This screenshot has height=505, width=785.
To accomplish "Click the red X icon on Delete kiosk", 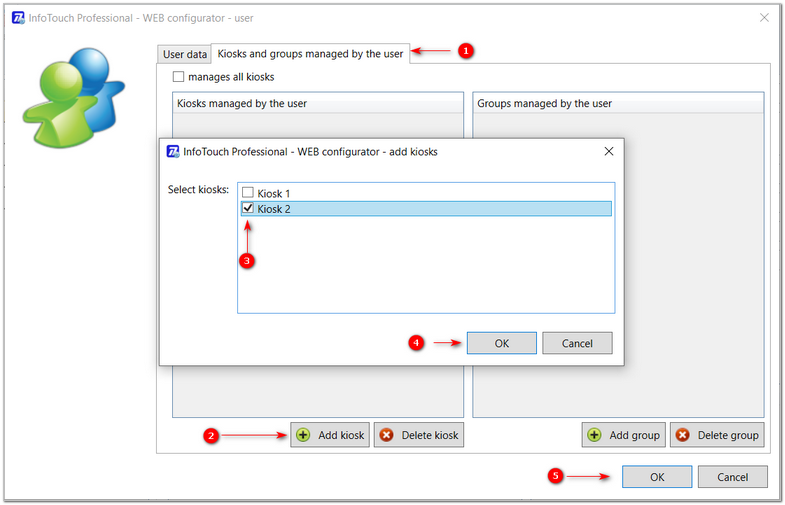I will point(386,435).
